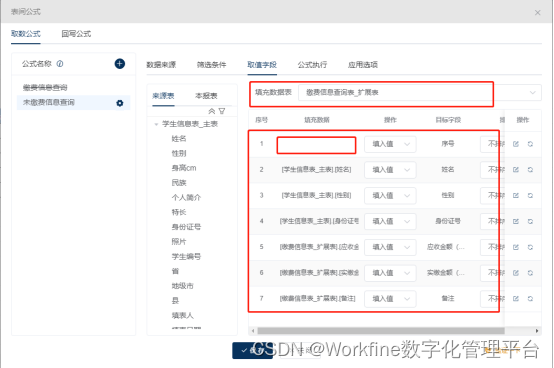The width and height of the screenshot is (554, 368).
Task: Switch to the 本报表 tab
Action: click(x=206, y=96)
